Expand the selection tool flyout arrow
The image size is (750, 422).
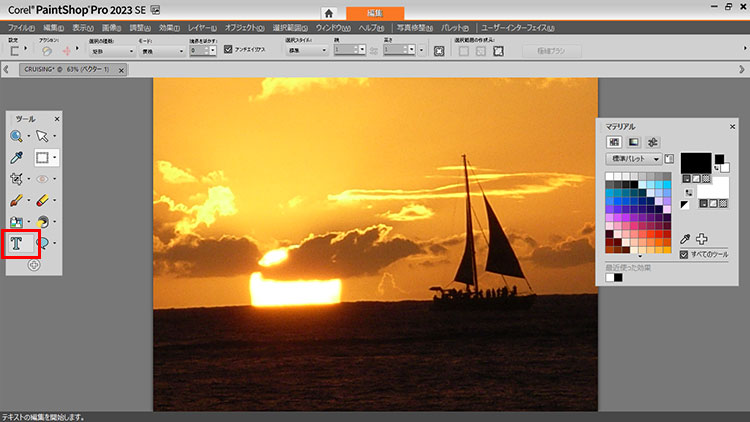pyautogui.click(x=57, y=157)
